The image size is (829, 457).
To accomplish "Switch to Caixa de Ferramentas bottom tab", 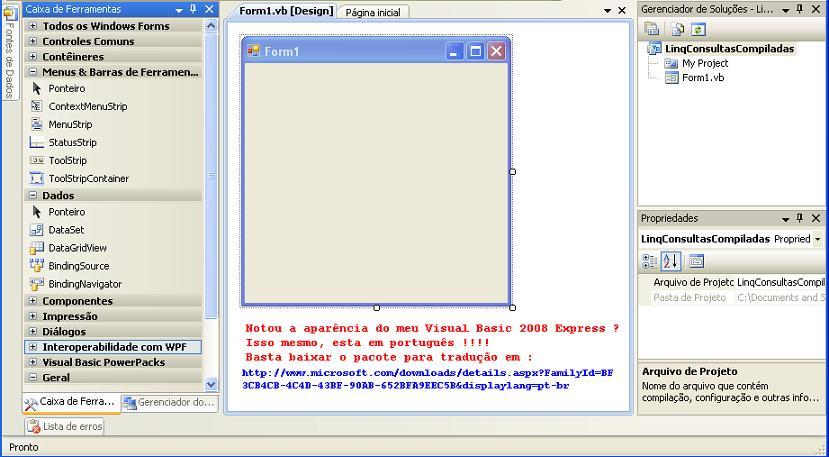I will coord(72,402).
